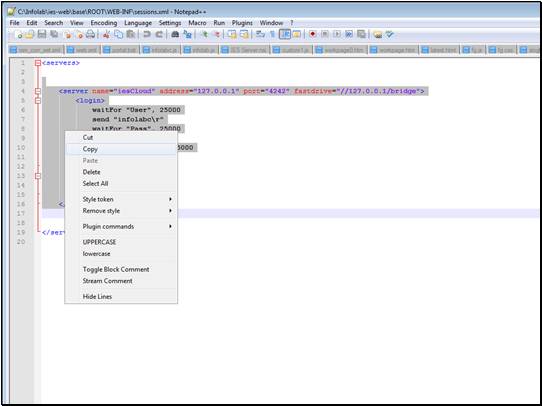Open the Search menu
Image resolution: width=542 pixels, height=406 pixels.
[54, 23]
